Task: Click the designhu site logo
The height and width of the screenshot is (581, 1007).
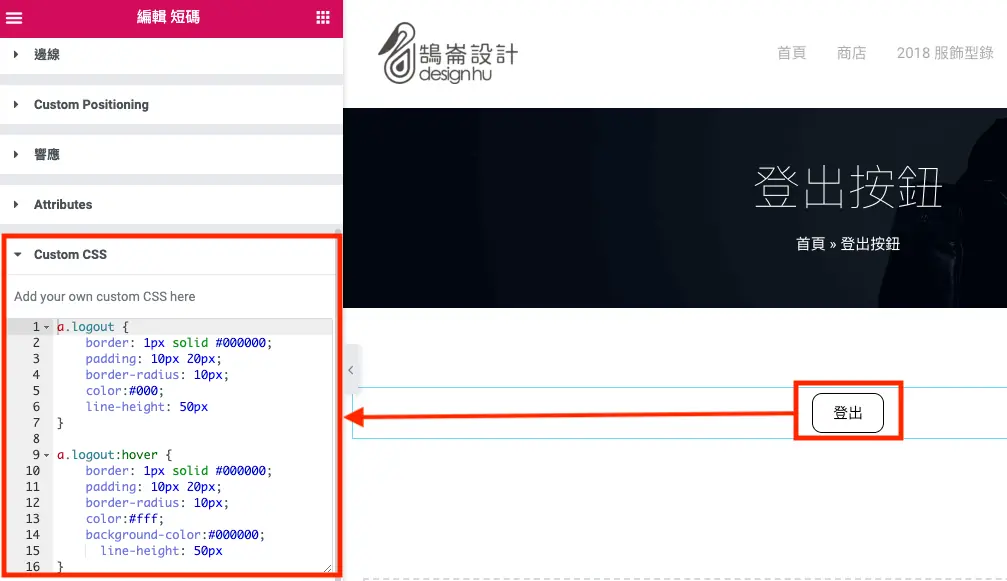Action: [x=448, y=53]
